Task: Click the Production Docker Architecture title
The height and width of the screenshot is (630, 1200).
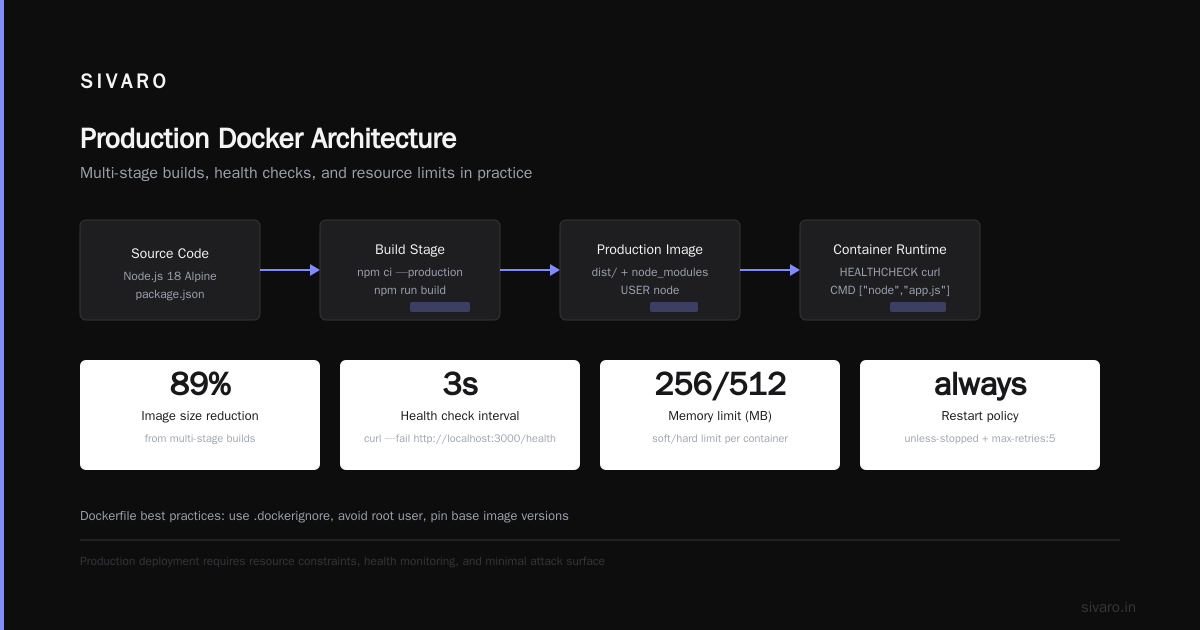Action: point(268,139)
